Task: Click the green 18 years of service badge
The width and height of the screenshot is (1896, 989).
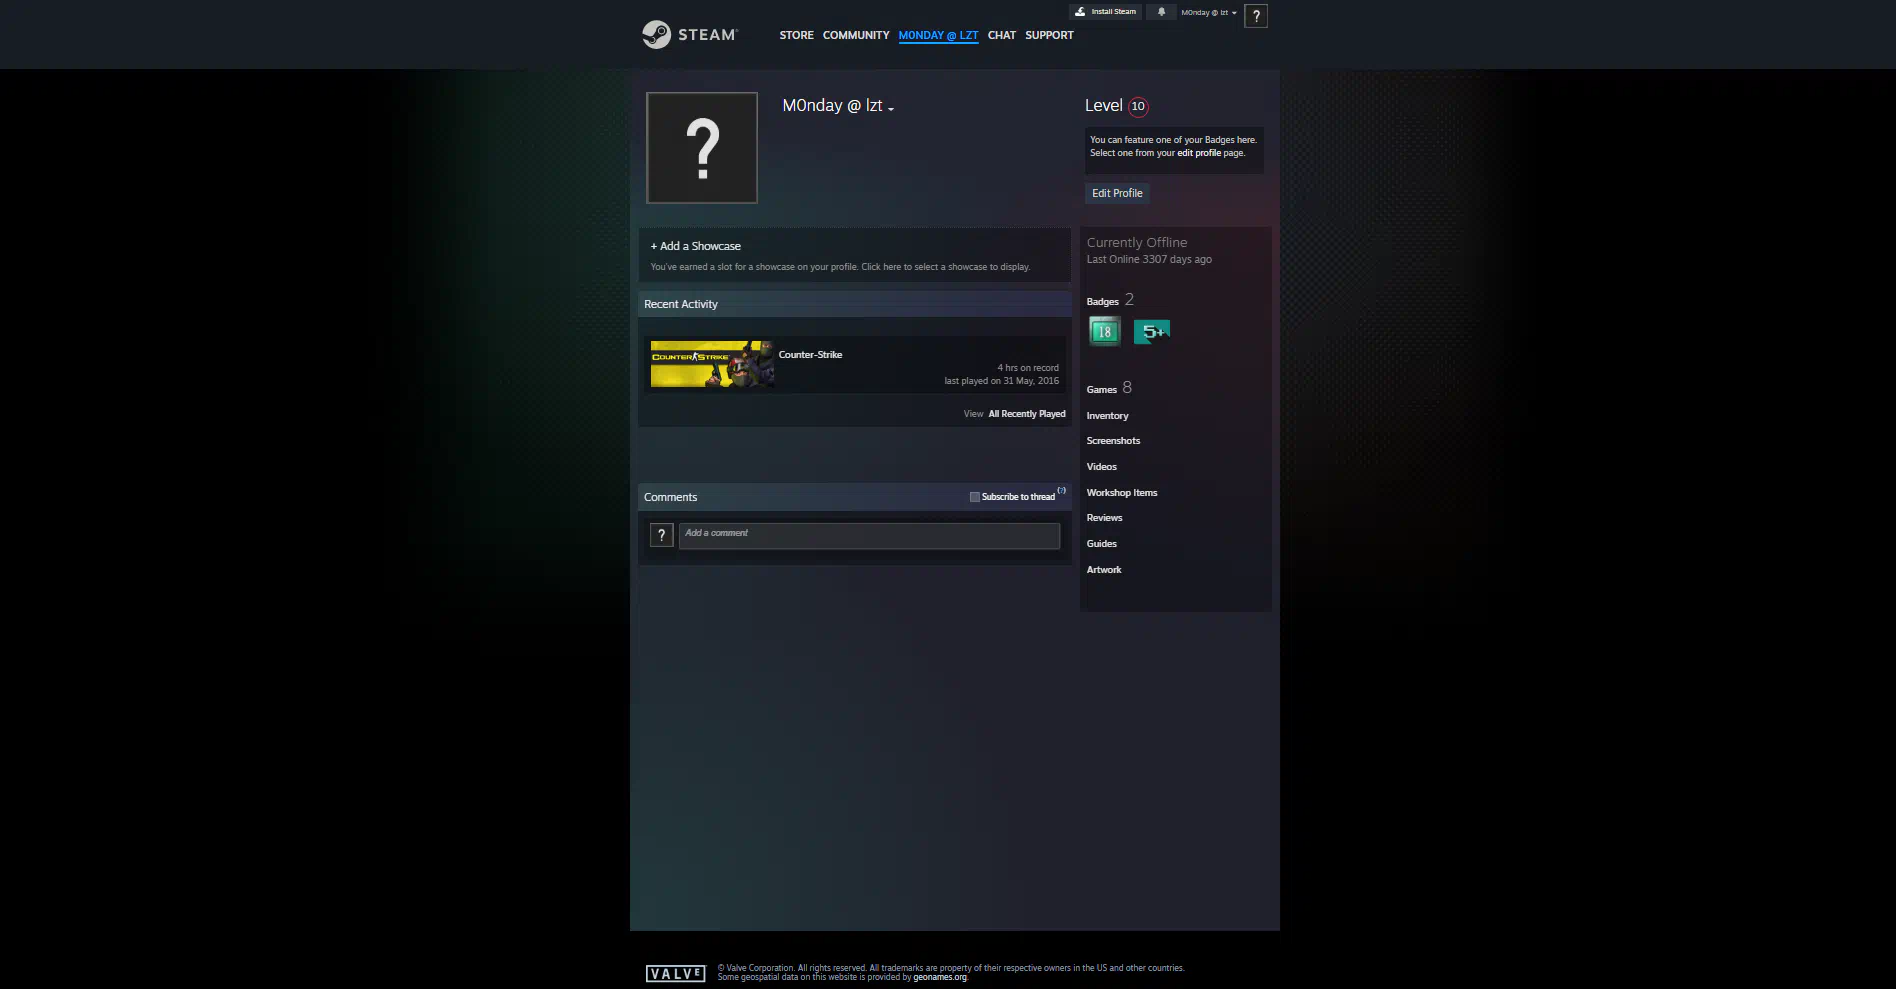Action: [x=1105, y=331]
